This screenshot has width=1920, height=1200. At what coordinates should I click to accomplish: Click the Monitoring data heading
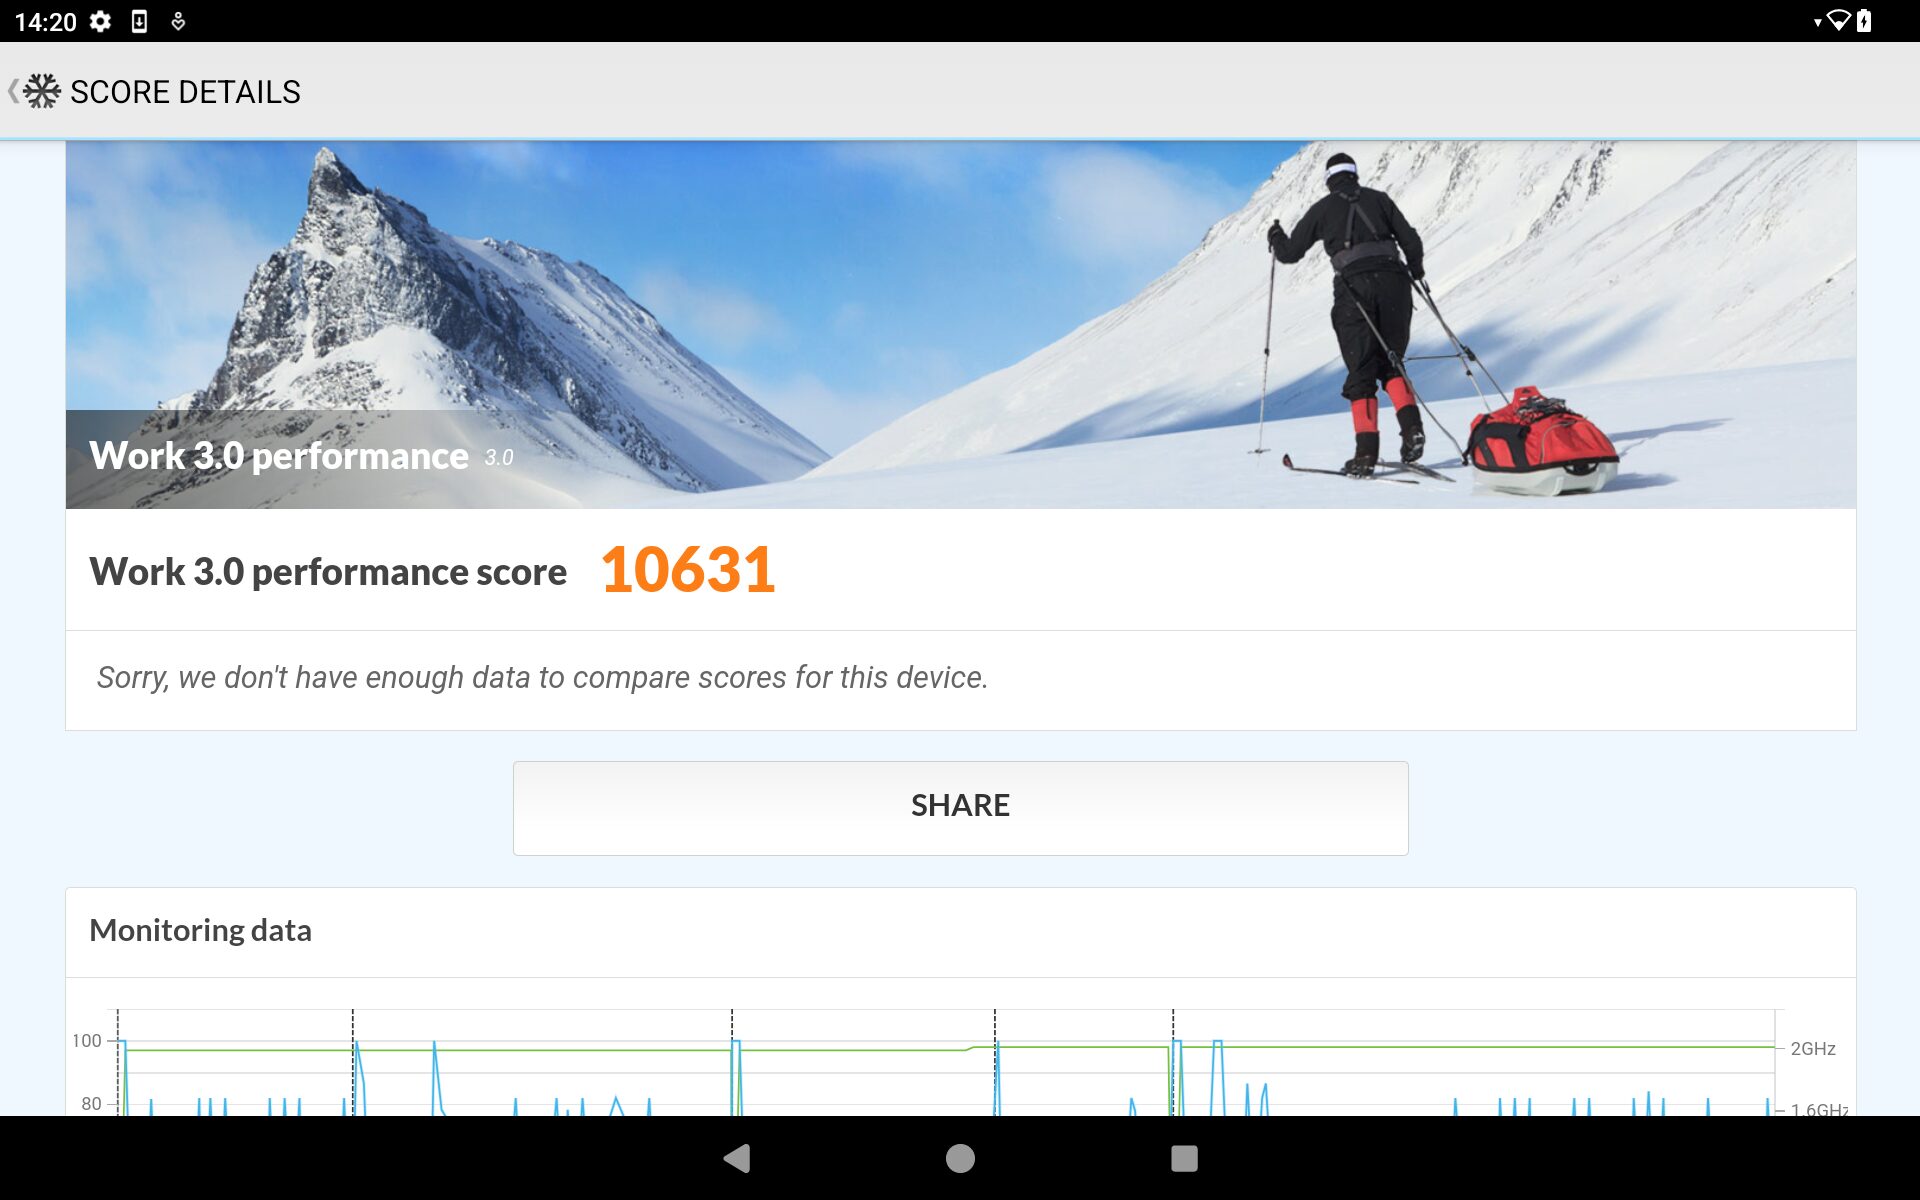(200, 931)
